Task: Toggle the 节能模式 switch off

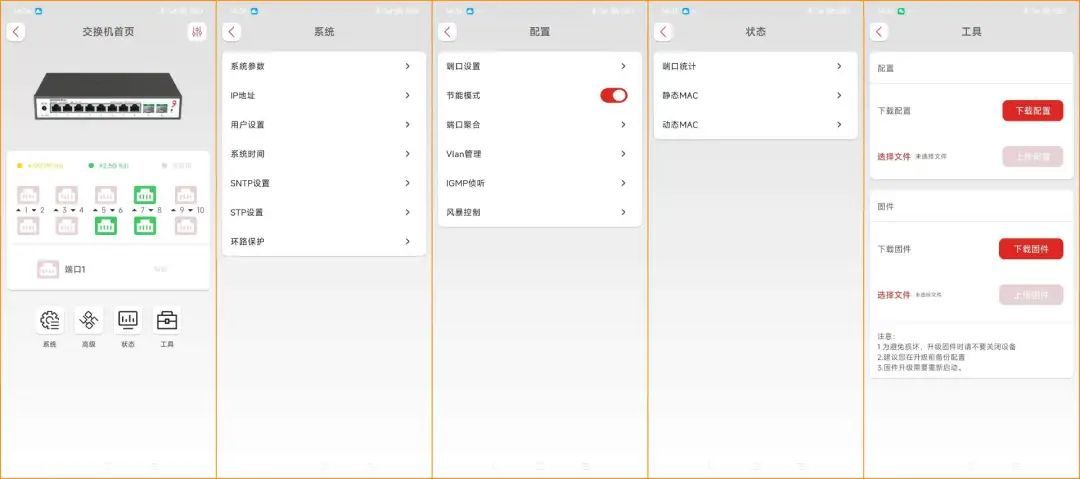Action: [x=614, y=95]
